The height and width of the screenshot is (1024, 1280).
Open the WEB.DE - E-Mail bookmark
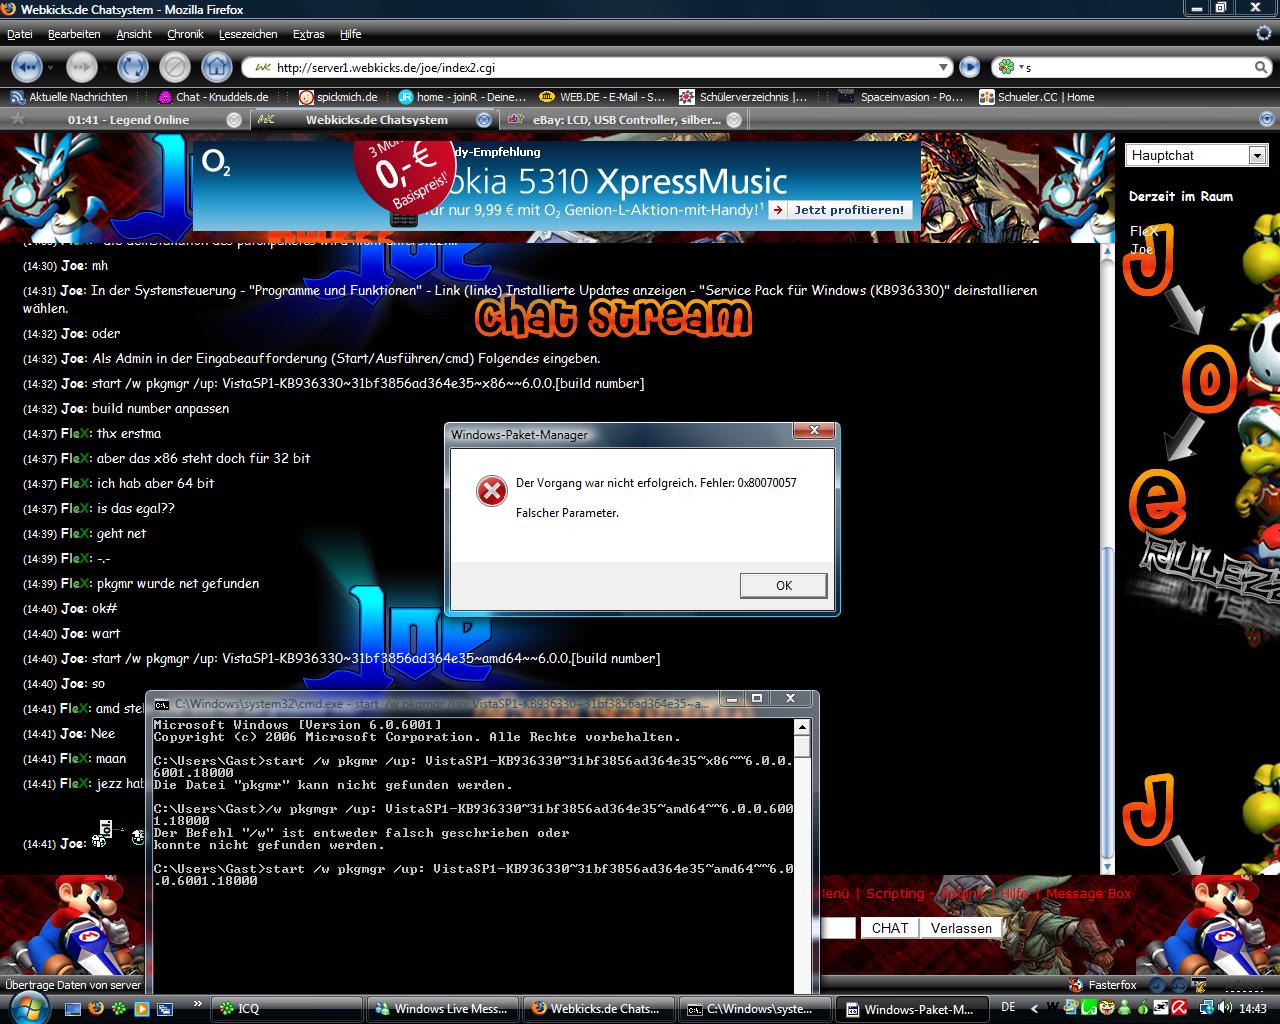pos(602,97)
